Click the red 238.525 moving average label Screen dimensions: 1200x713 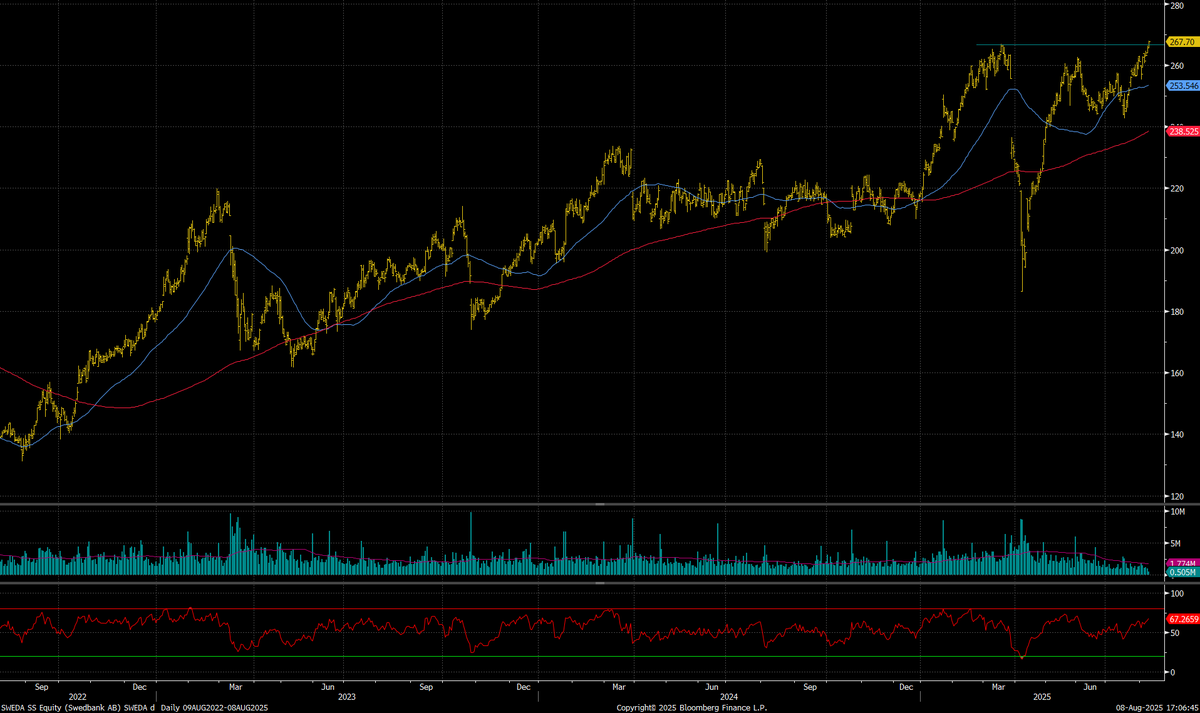pos(1182,131)
